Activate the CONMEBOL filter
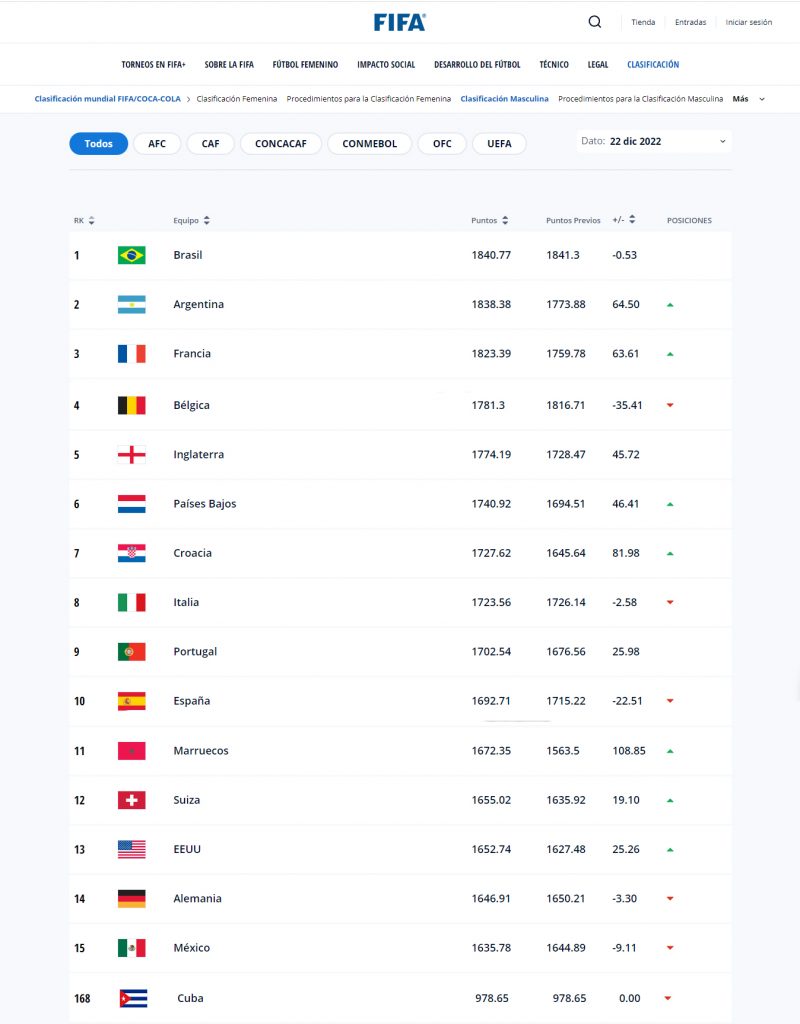The image size is (800, 1024). click(x=369, y=143)
